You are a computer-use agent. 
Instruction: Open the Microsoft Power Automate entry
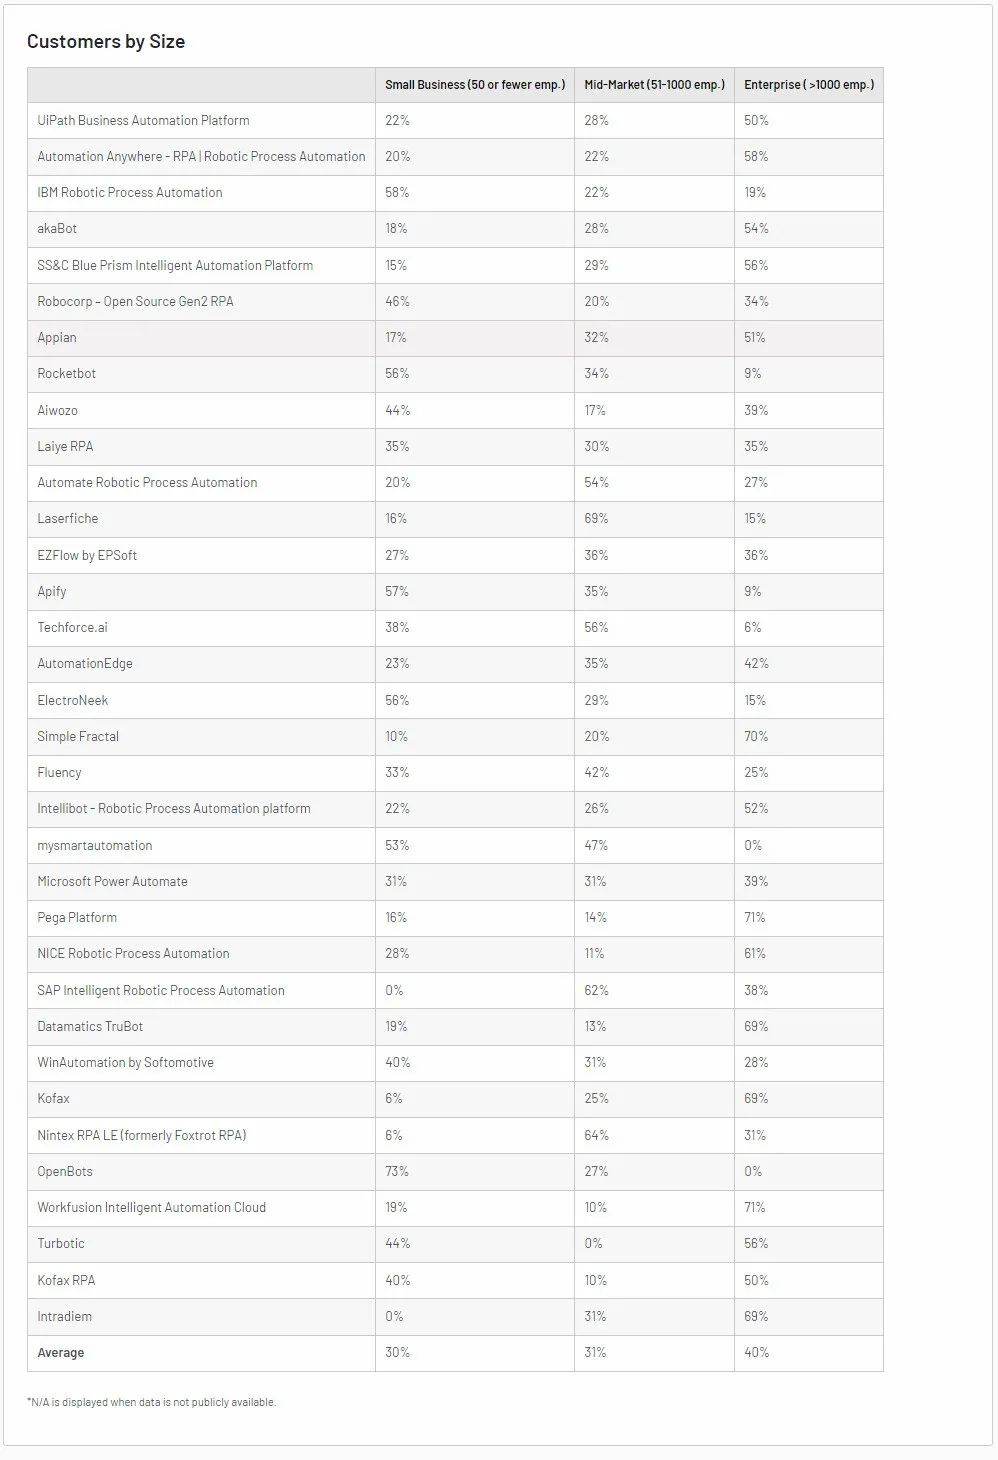pyautogui.click(x=112, y=881)
